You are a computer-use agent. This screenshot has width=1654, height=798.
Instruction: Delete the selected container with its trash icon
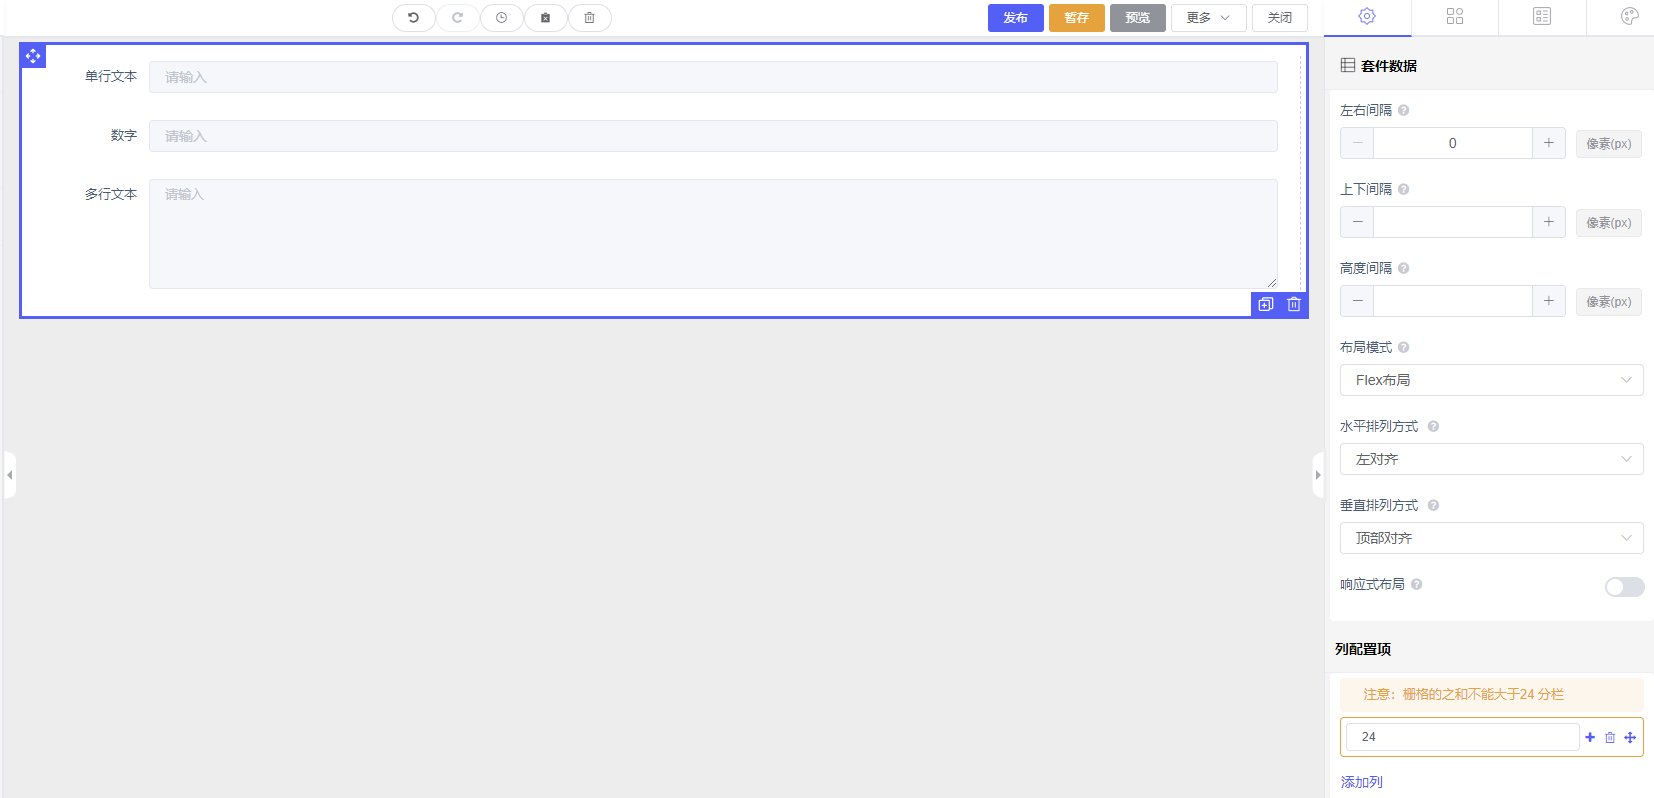pyautogui.click(x=1294, y=304)
